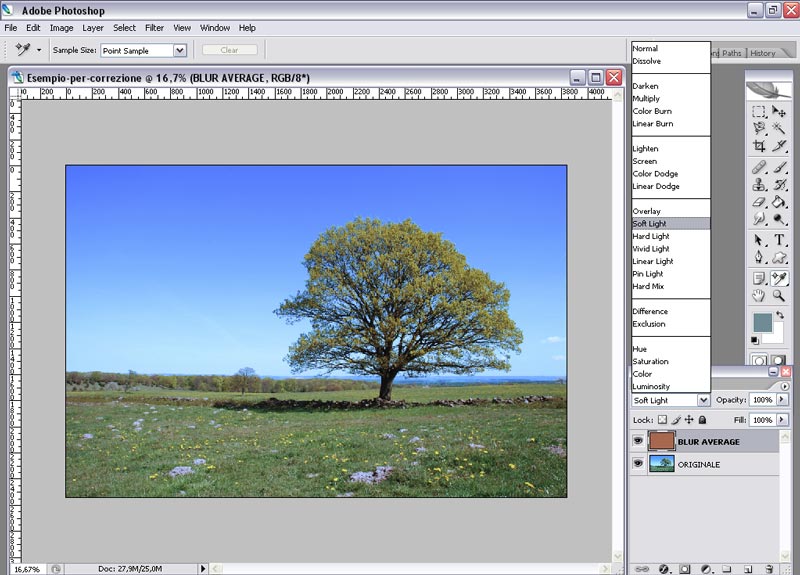The image size is (800, 575).
Task: Expand the Opacity slider arrow
Action: click(783, 400)
